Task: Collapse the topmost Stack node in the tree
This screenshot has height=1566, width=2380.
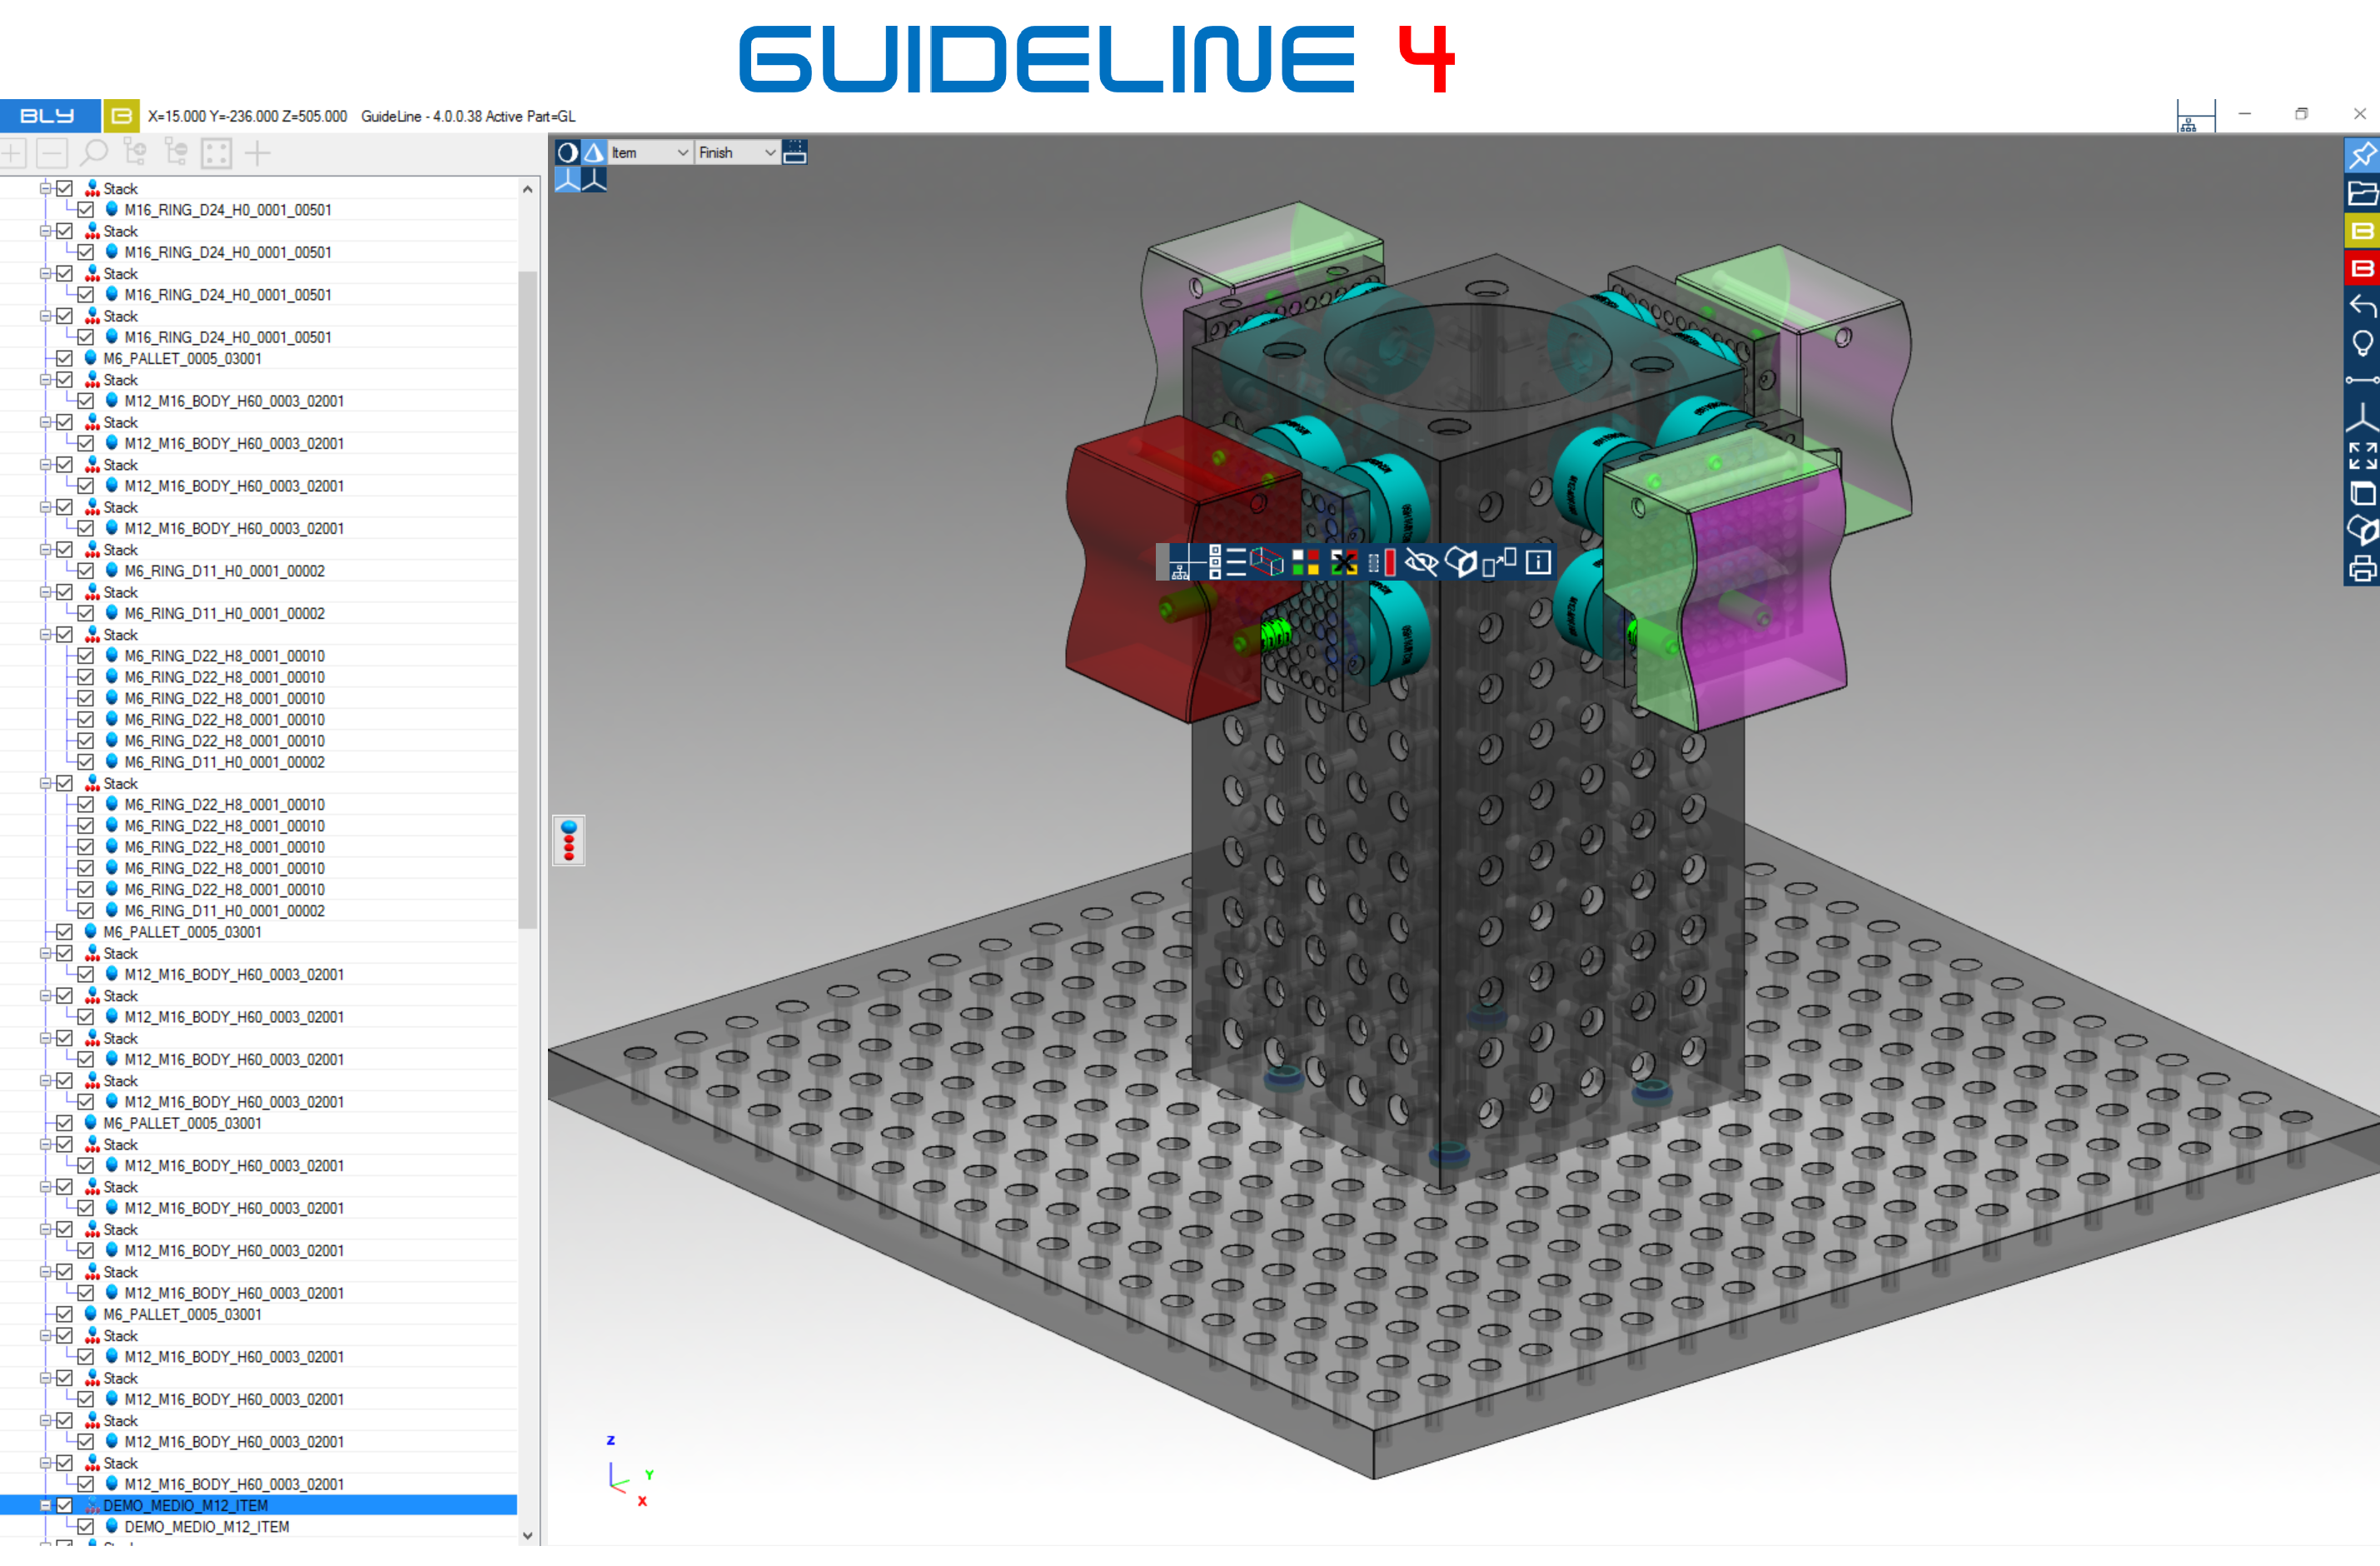Action: pos(45,188)
